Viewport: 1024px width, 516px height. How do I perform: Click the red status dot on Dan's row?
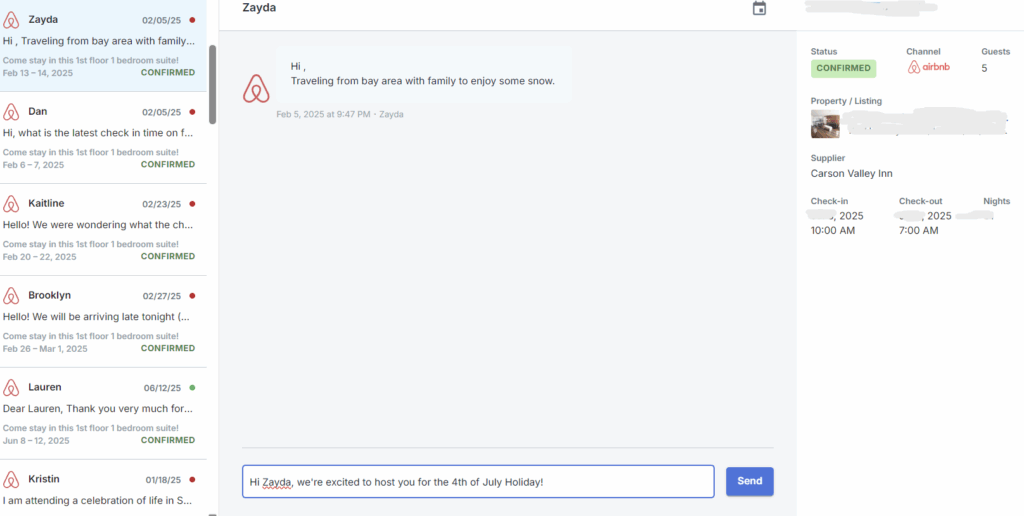(x=192, y=112)
